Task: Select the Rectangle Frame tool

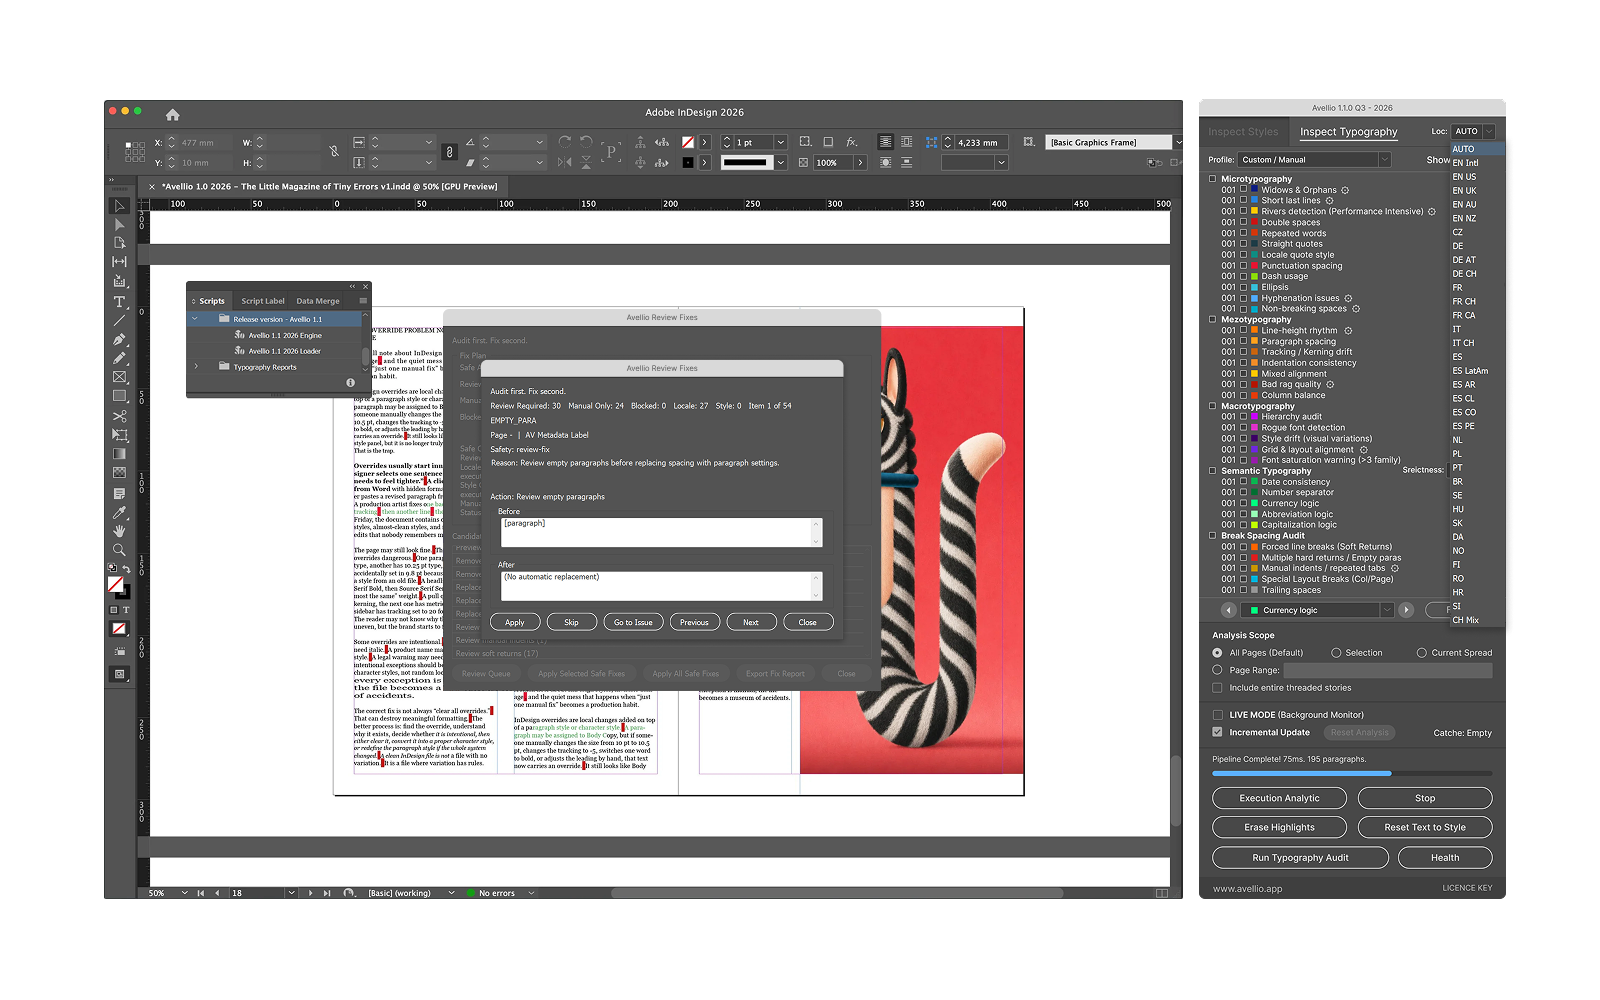Action: [120, 377]
